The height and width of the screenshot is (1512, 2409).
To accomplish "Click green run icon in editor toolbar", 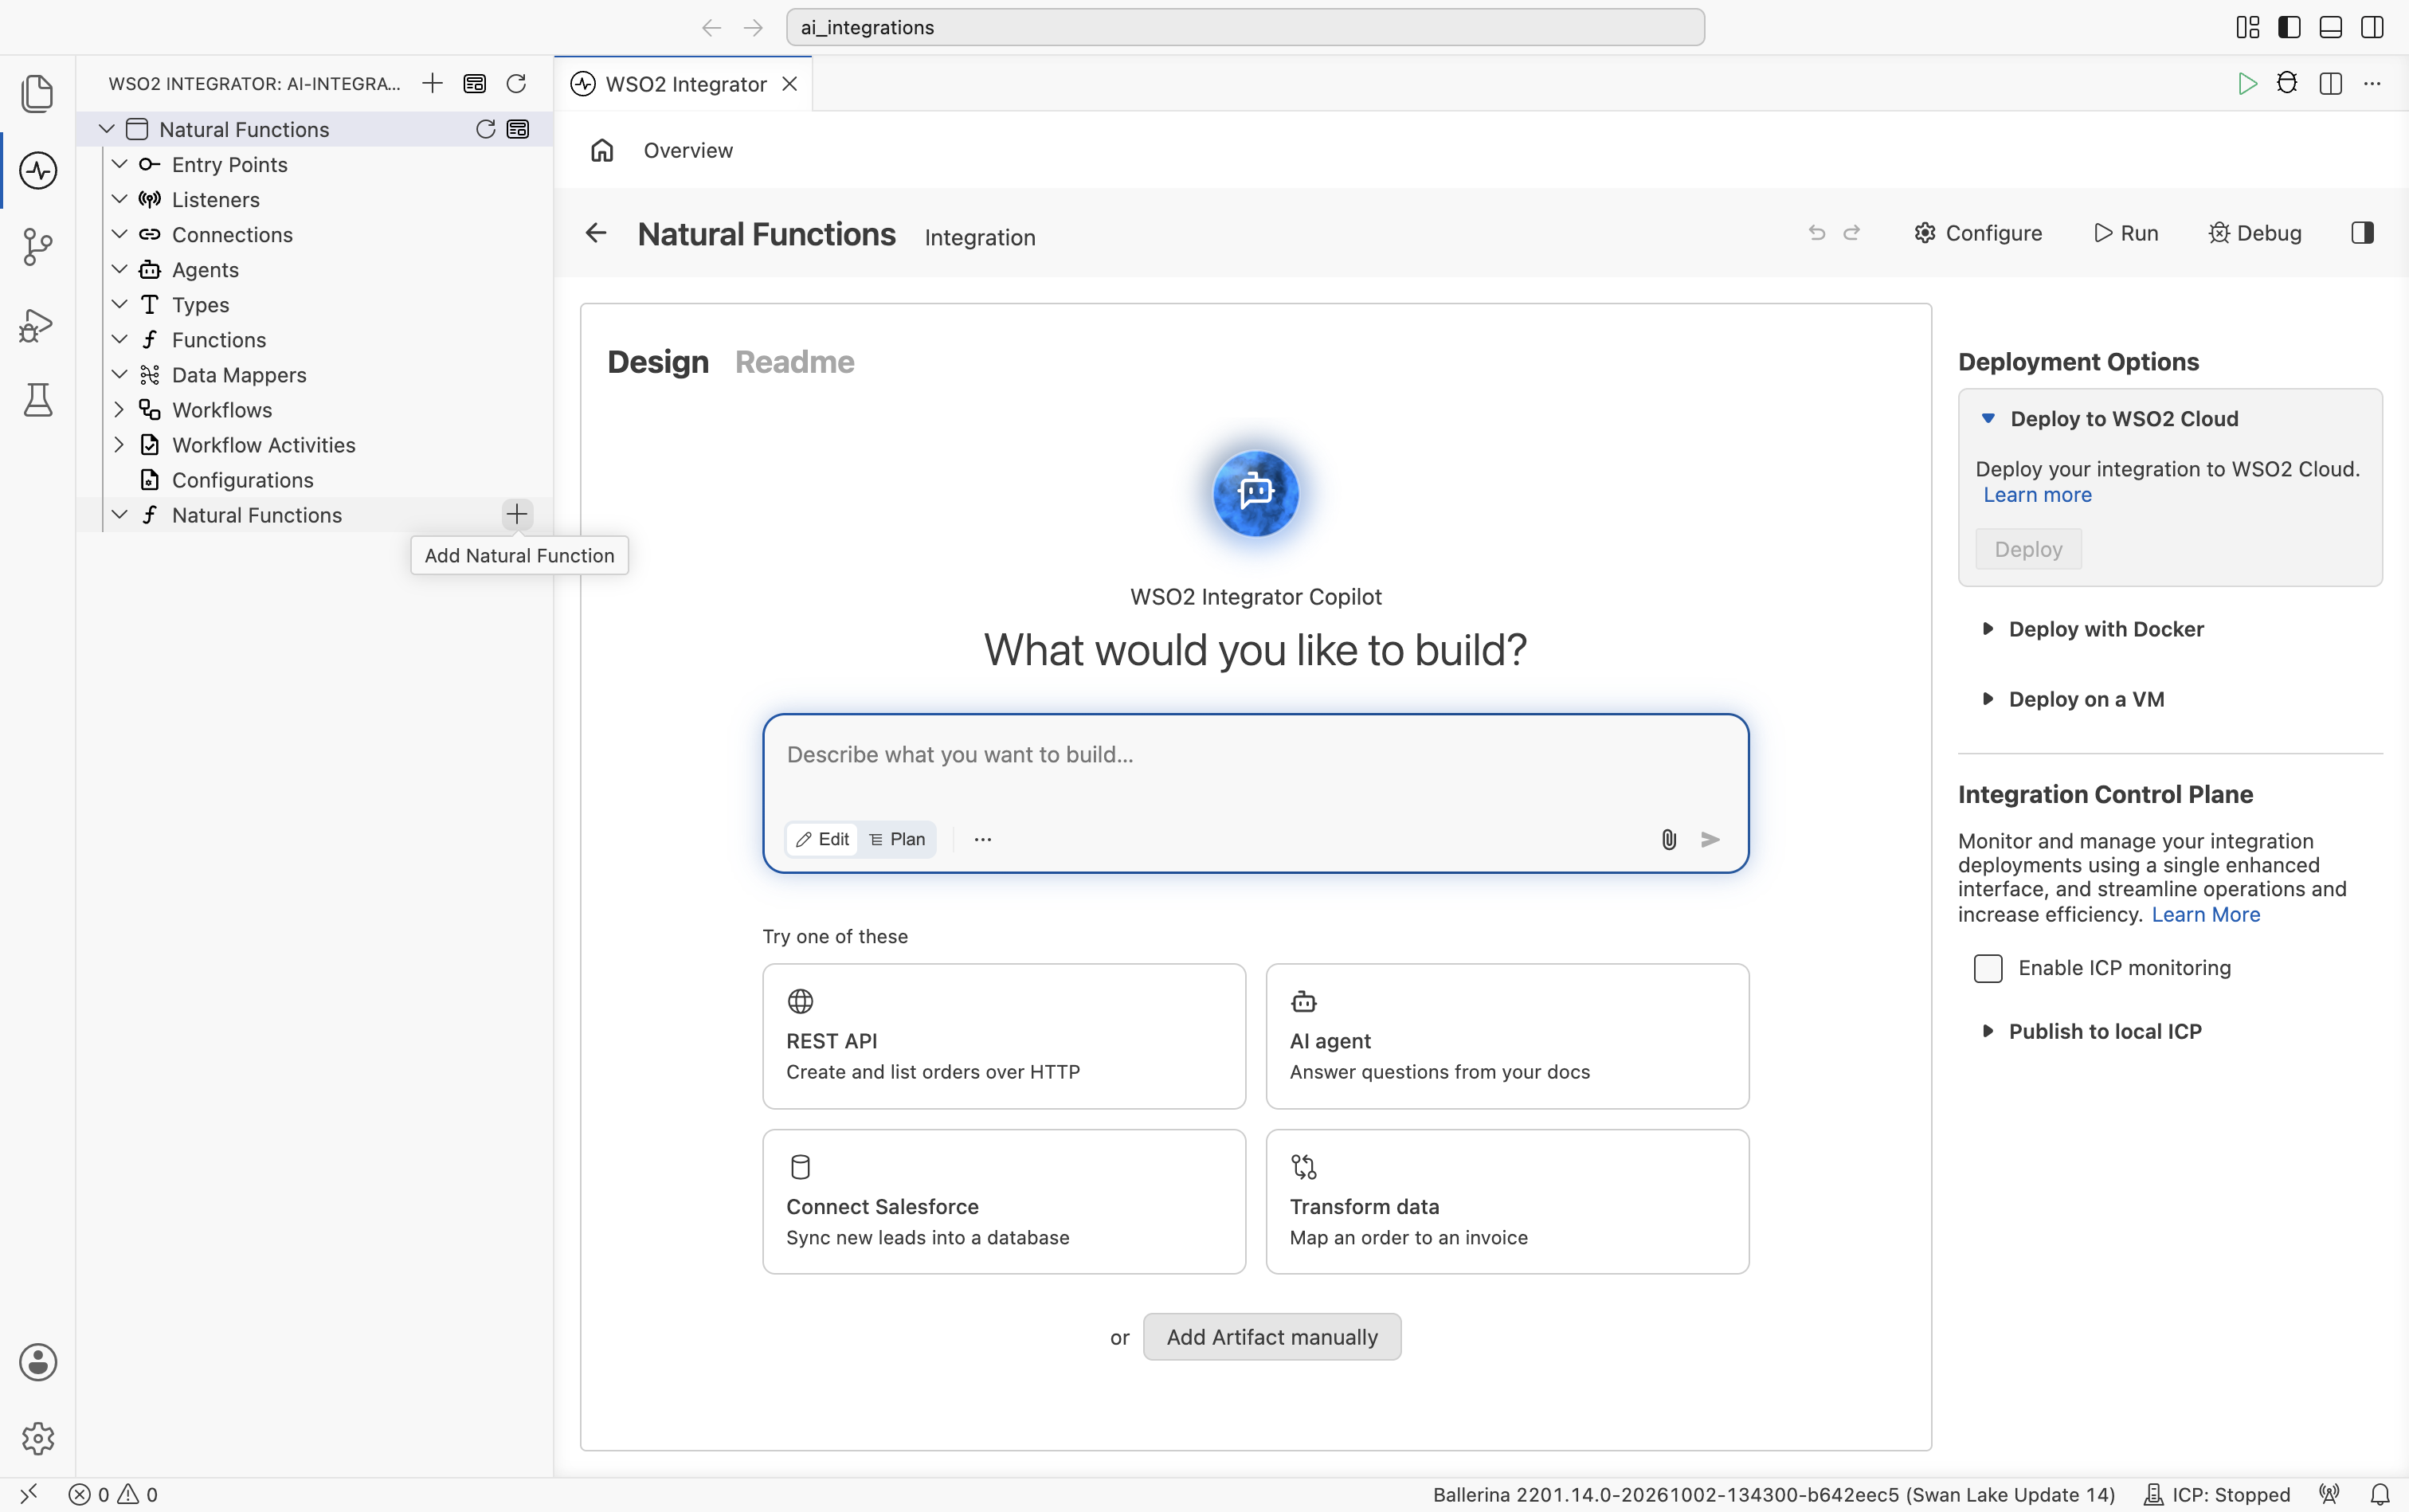I will point(2247,83).
